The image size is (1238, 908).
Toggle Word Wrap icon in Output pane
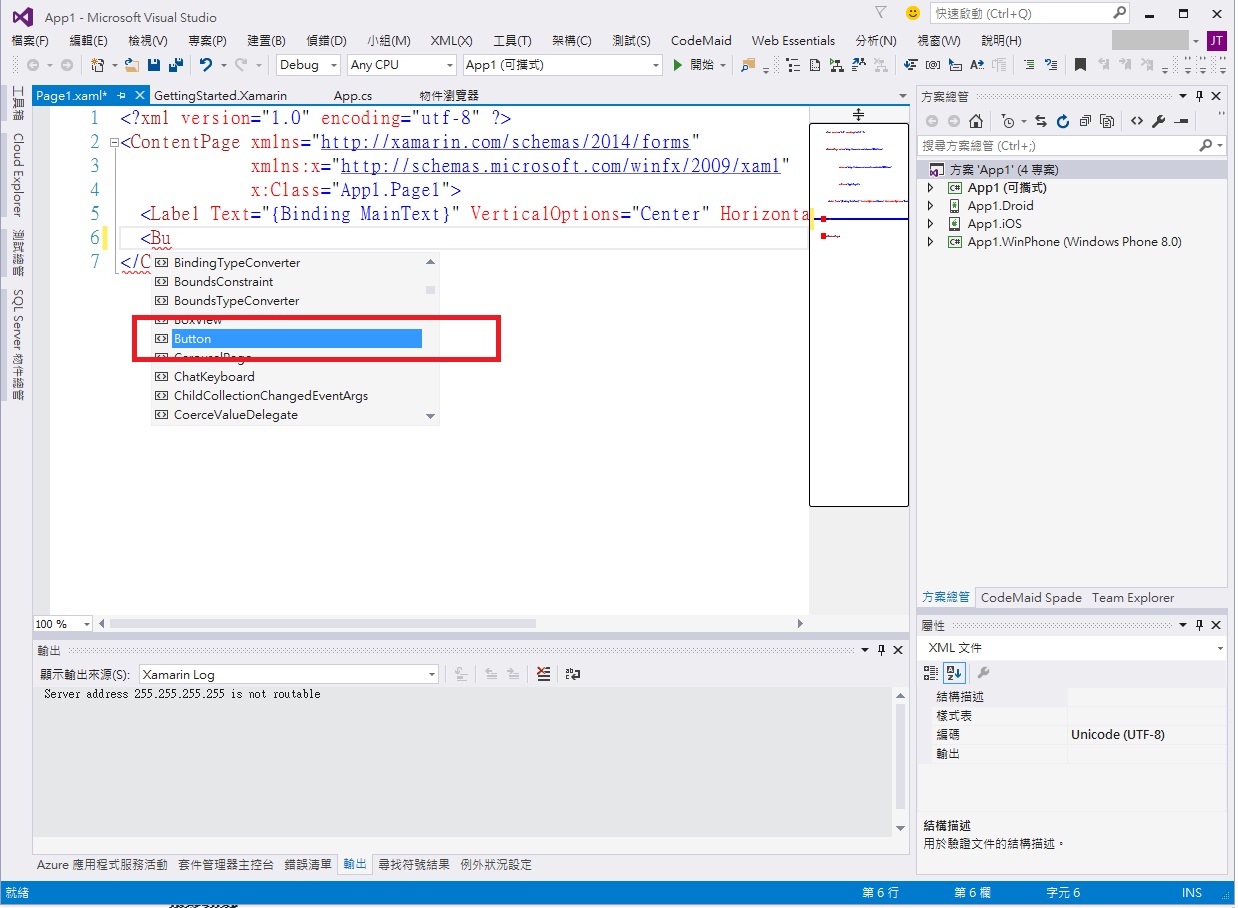(573, 674)
